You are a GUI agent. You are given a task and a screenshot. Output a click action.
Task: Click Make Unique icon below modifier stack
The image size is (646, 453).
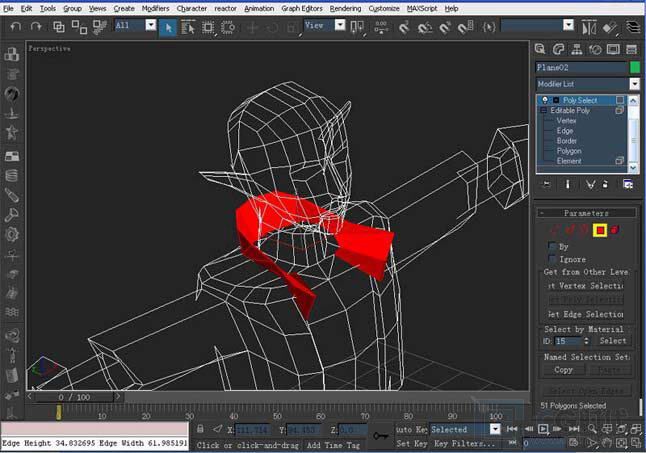tap(590, 184)
